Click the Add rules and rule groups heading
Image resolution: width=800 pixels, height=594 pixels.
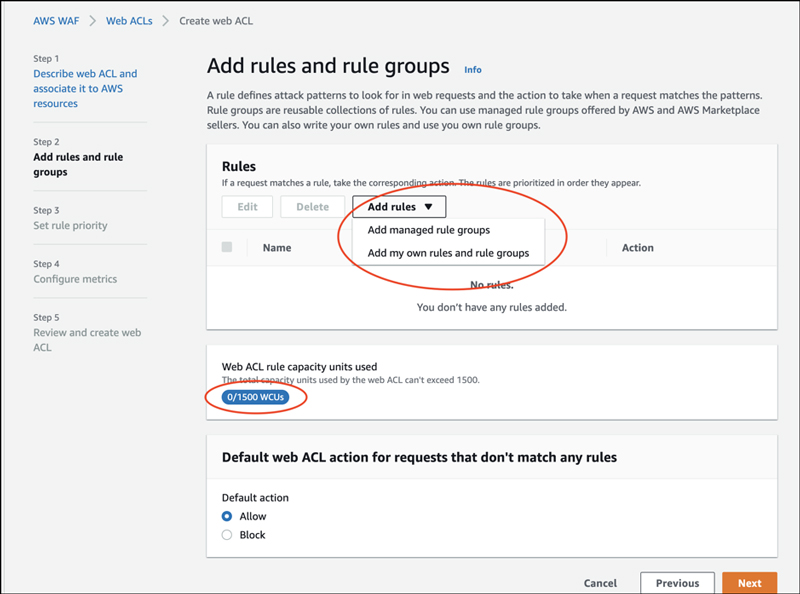328,66
